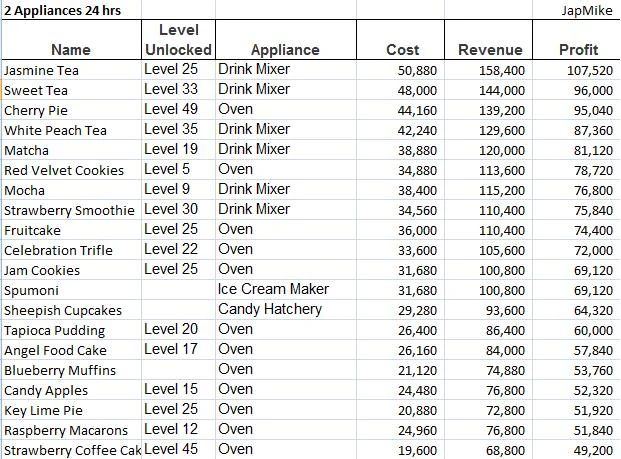Click Sweet Tea's cost value 48,000
This screenshot has height=459, width=621.
417,91
